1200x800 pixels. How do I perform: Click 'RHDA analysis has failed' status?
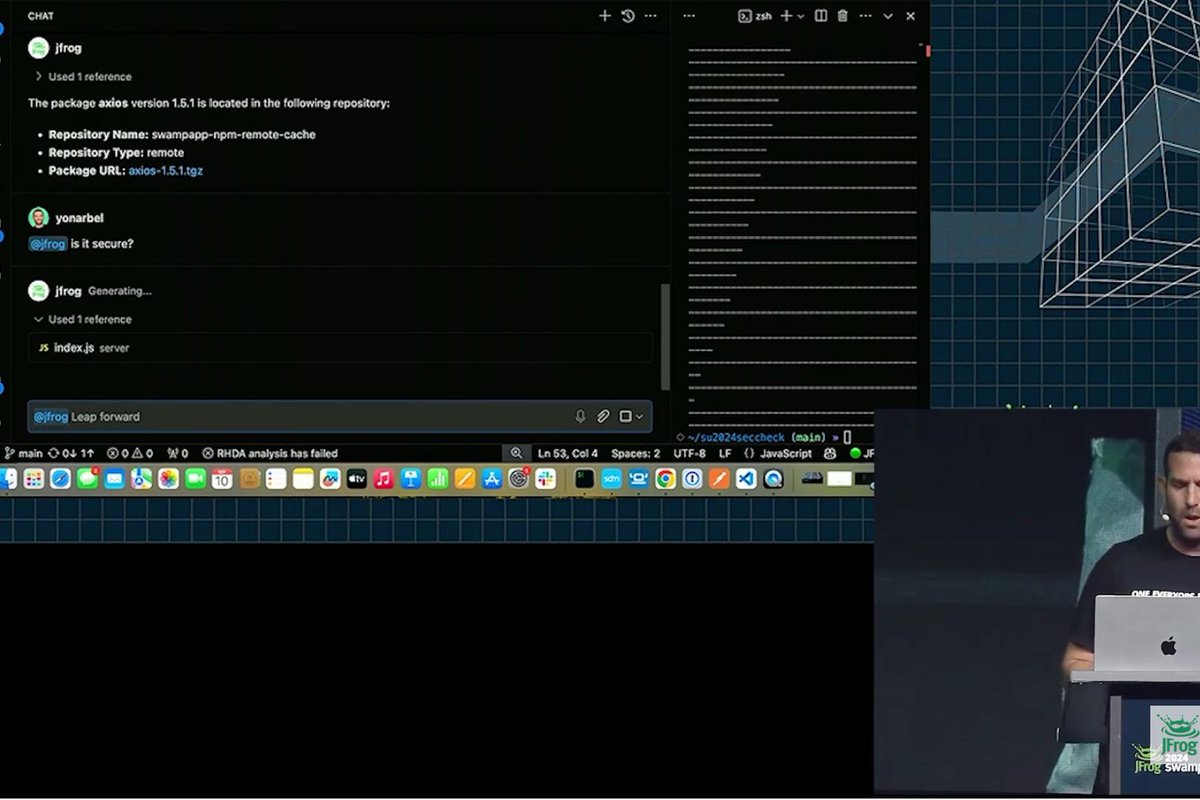pos(270,453)
